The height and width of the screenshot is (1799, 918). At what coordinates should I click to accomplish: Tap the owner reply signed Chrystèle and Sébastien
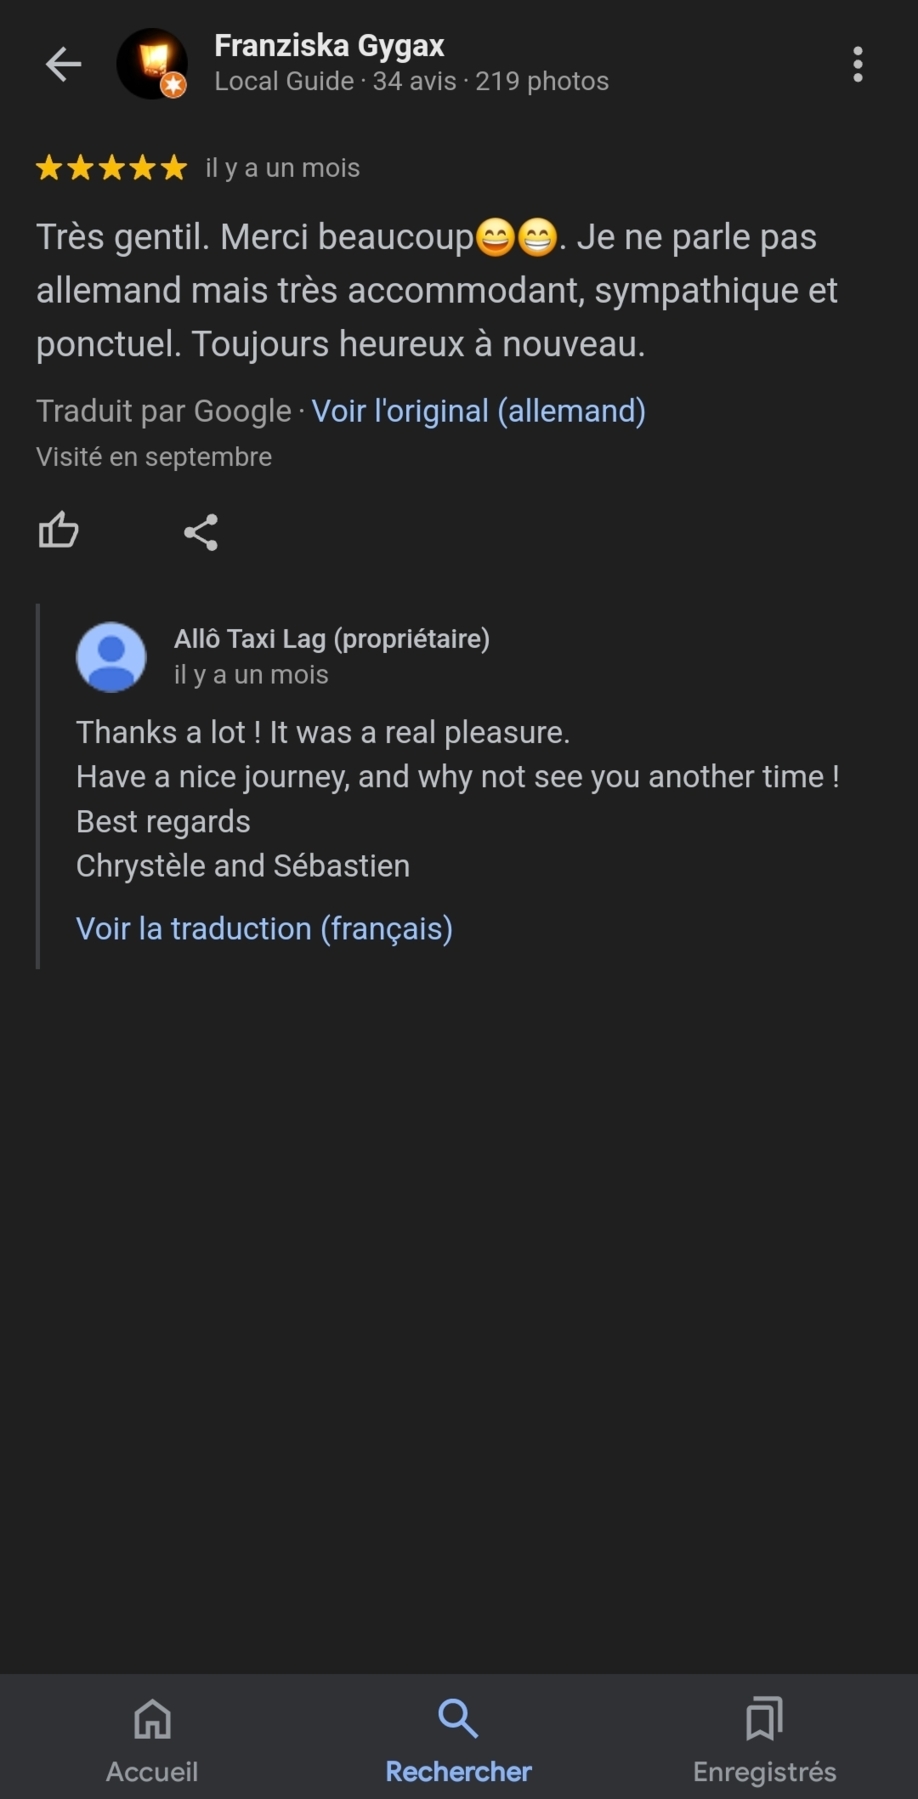pyautogui.click(x=457, y=798)
